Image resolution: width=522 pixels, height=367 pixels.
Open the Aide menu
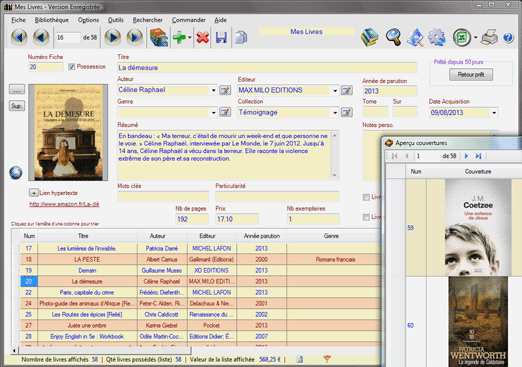point(220,20)
